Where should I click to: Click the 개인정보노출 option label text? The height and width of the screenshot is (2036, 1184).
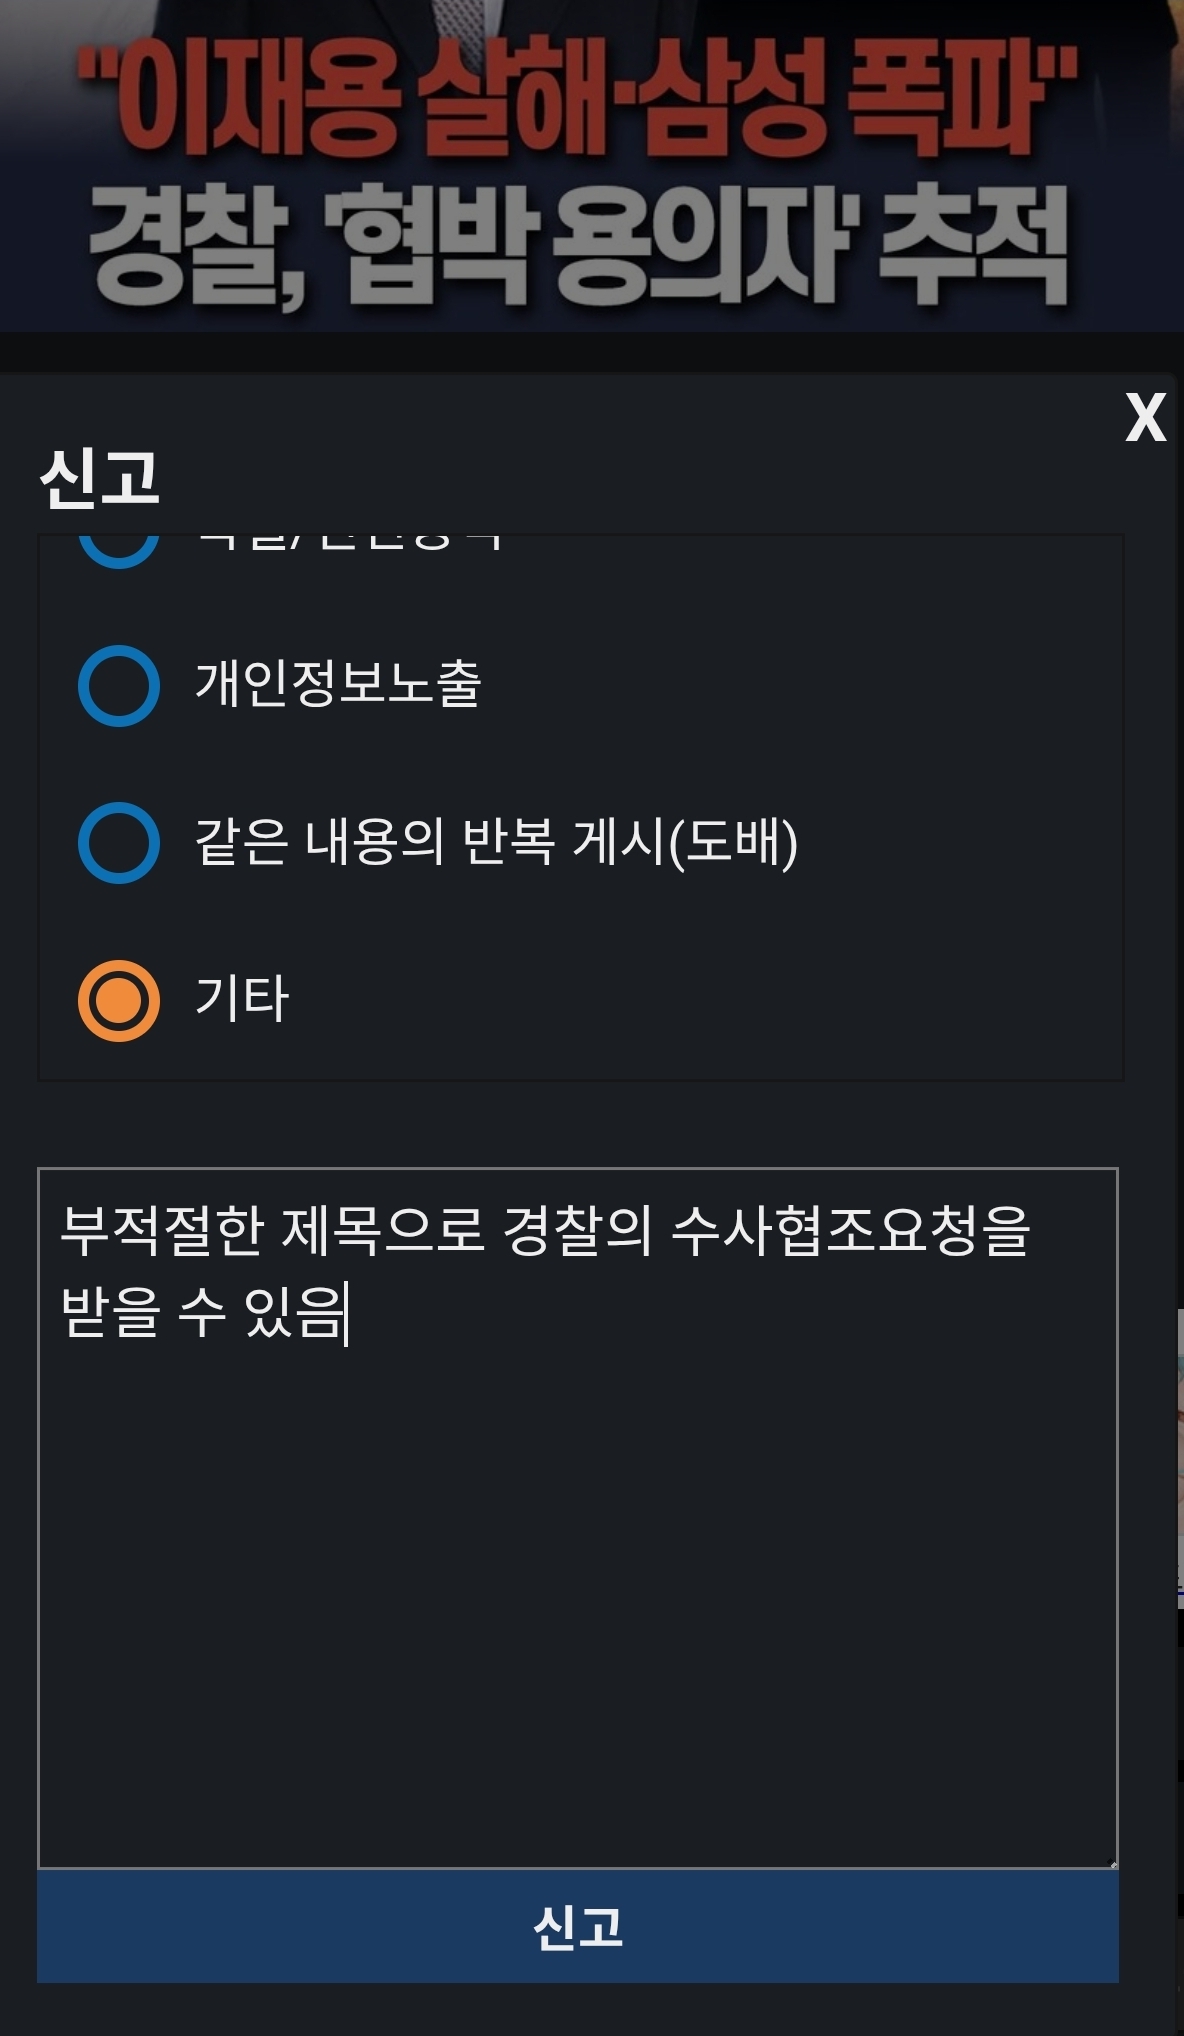point(338,685)
